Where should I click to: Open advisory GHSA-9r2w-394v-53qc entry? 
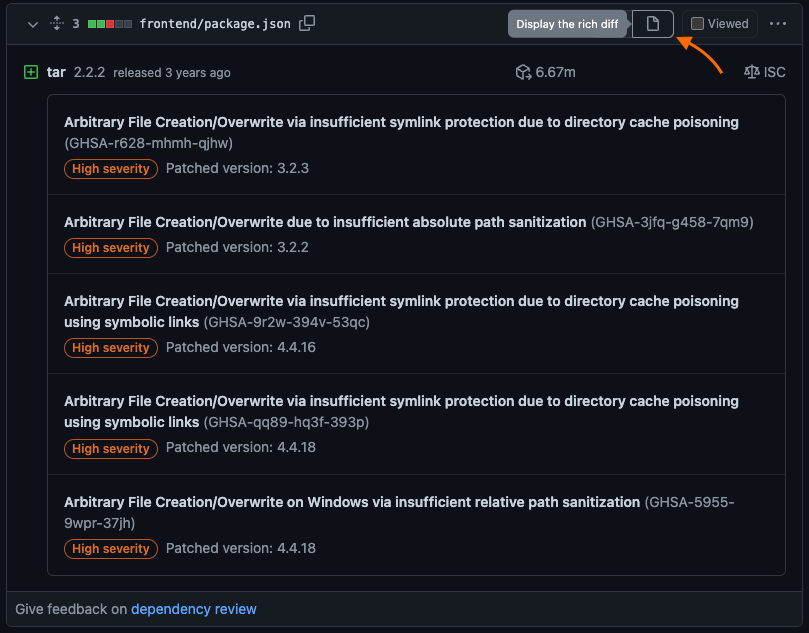click(x=401, y=301)
